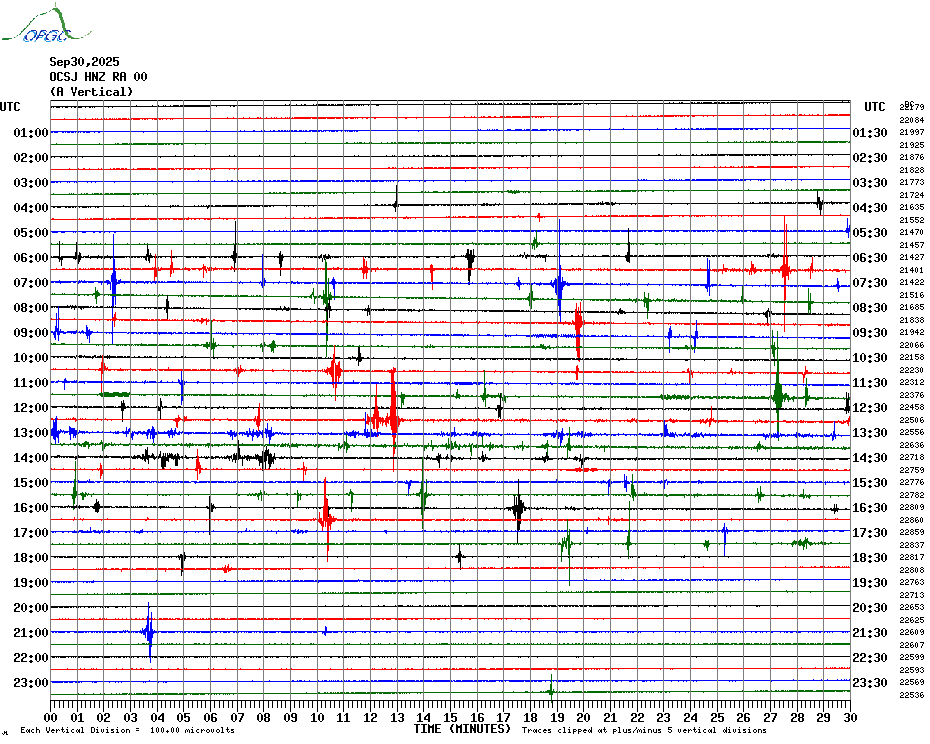Select the value 22860 in the right column
930x744 pixels.
pos(912,520)
